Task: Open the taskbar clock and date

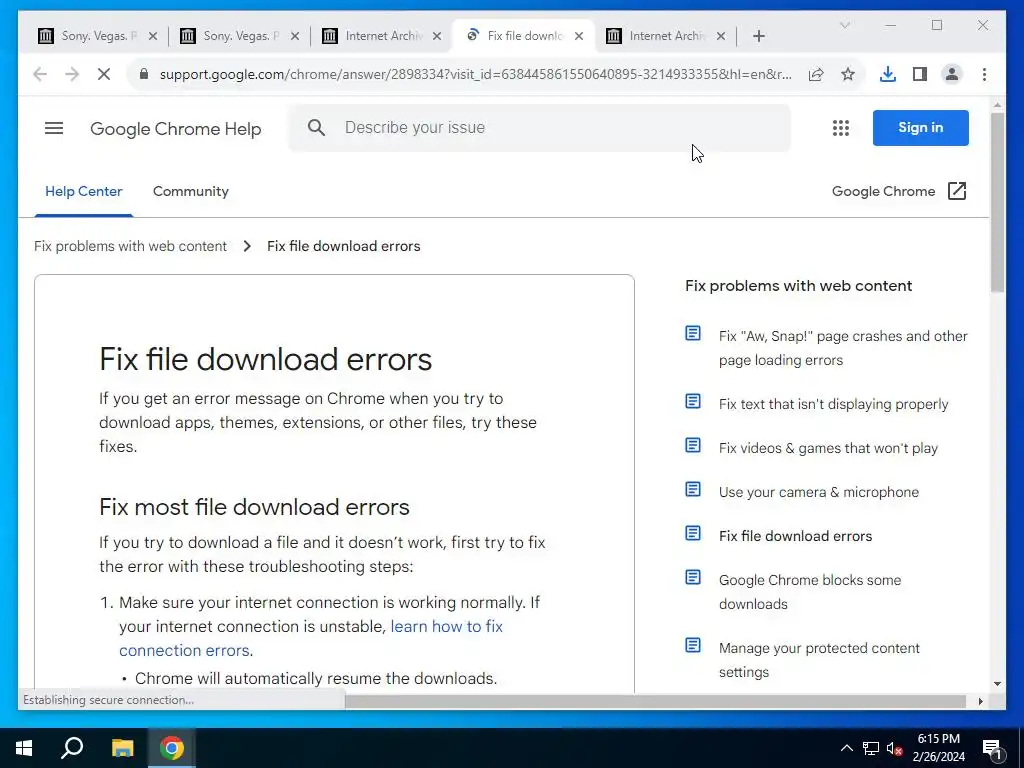Action: pos(938,748)
